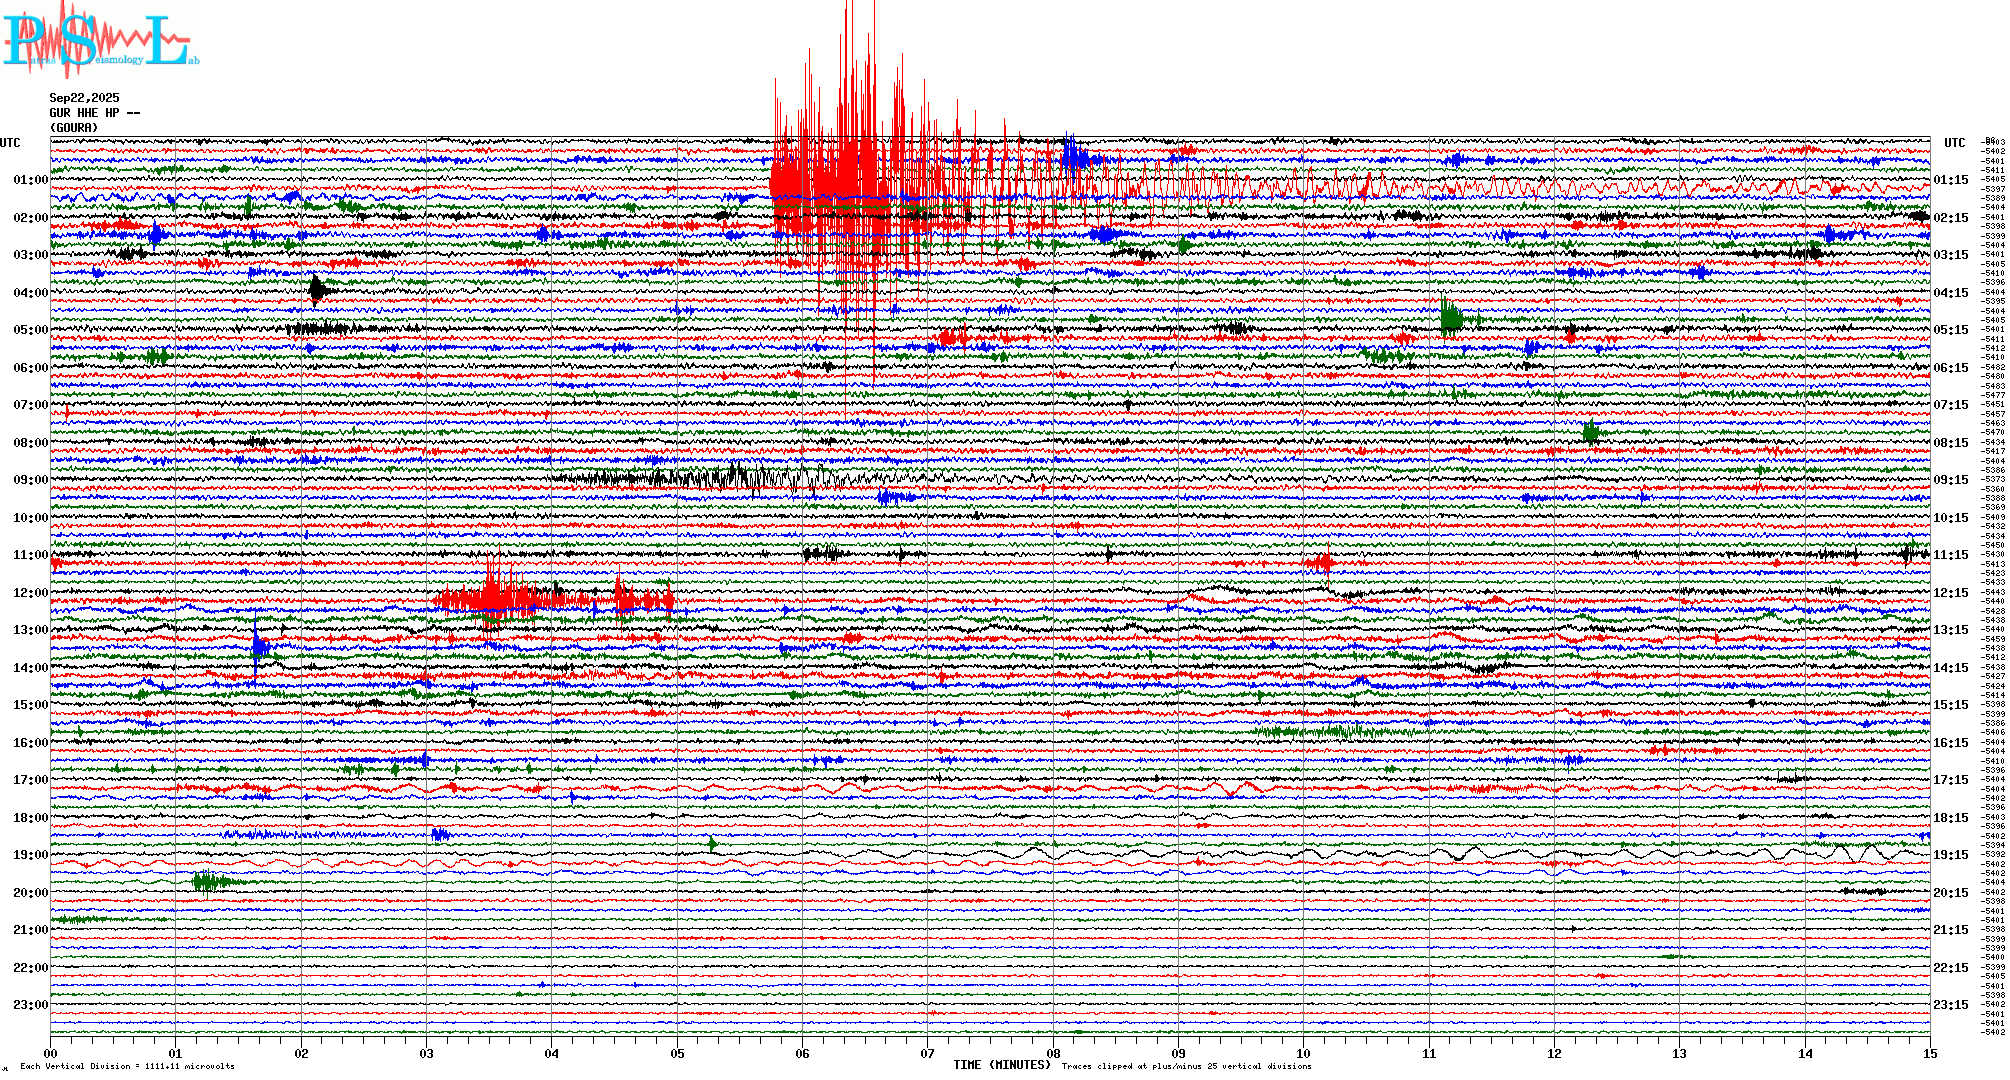This screenshot has height=1080, width=2010.
Task: Select the 19:00 hour label
Action: [30, 855]
